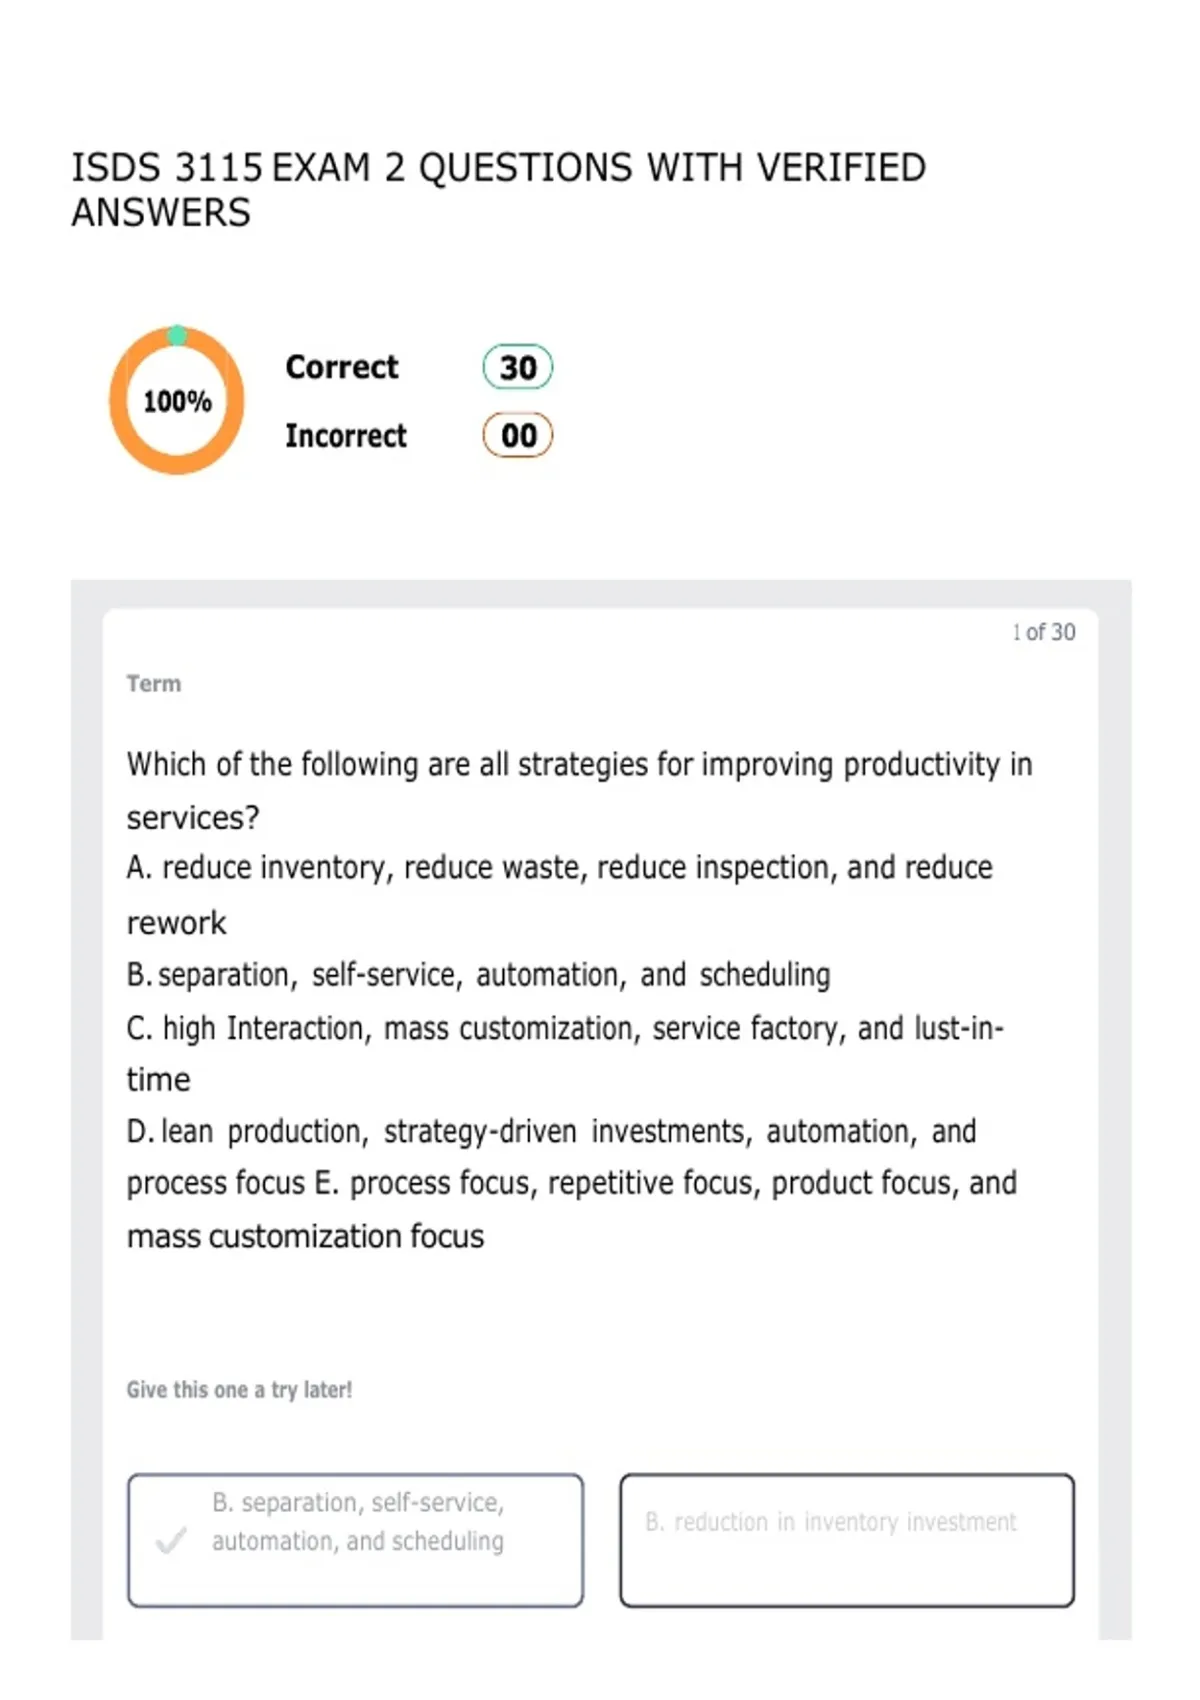Click the 'Correct' label
The height and width of the screenshot is (1700, 1200).
coord(342,367)
